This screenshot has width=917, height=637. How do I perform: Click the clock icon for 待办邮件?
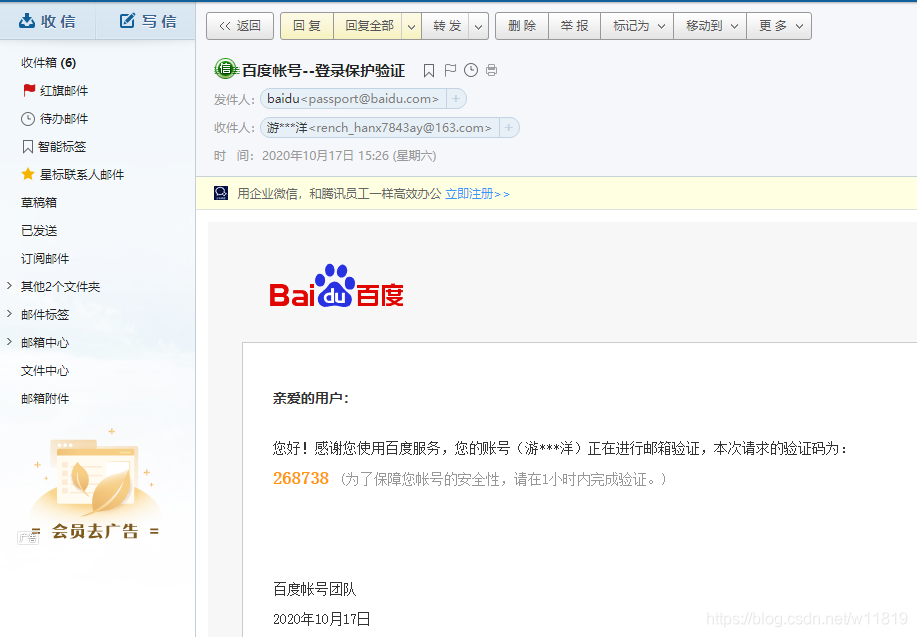pos(27,119)
